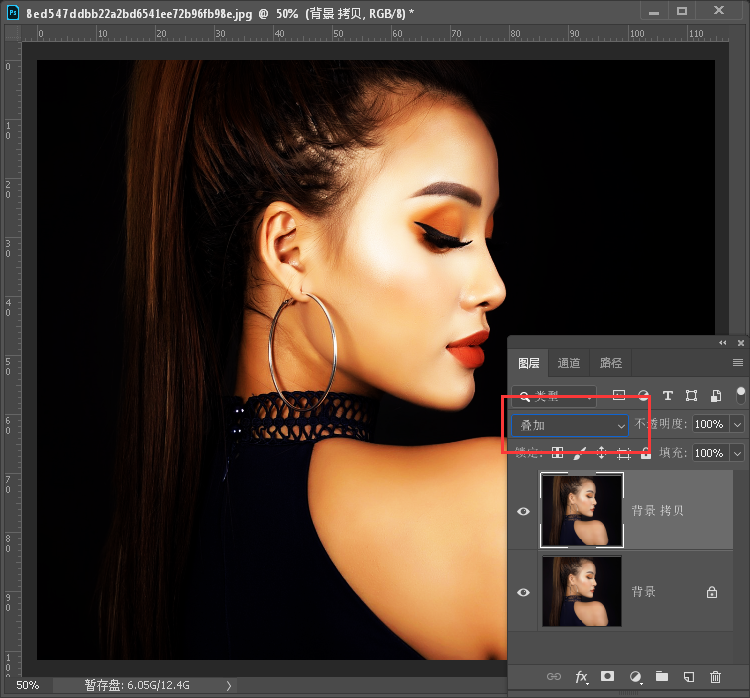The image size is (750, 698).
Task: Hide the 背景 拷贝 layer
Action: click(x=523, y=511)
